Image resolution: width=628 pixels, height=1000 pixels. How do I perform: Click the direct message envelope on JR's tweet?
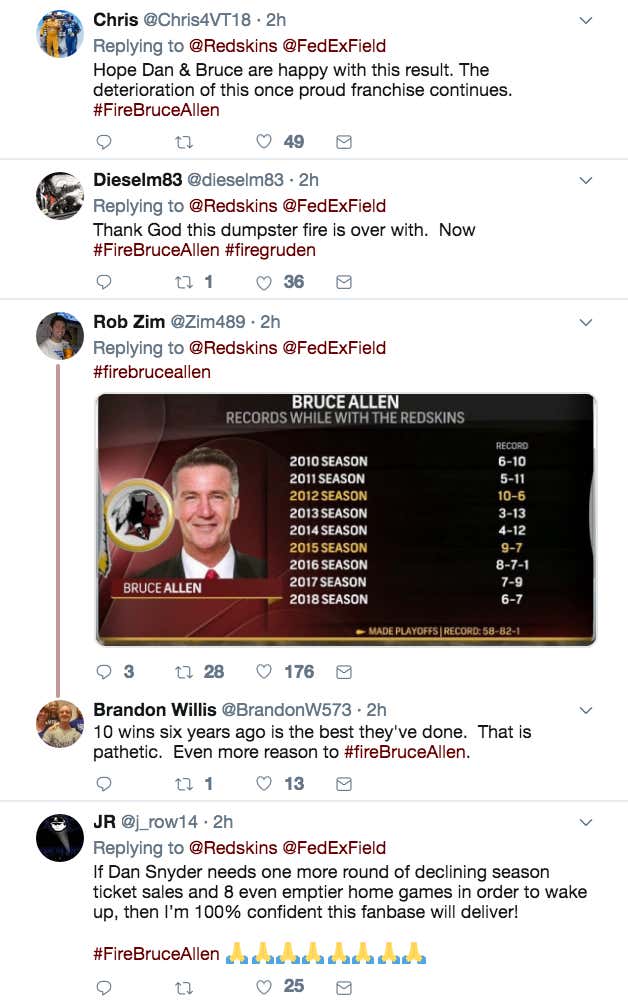(343, 988)
